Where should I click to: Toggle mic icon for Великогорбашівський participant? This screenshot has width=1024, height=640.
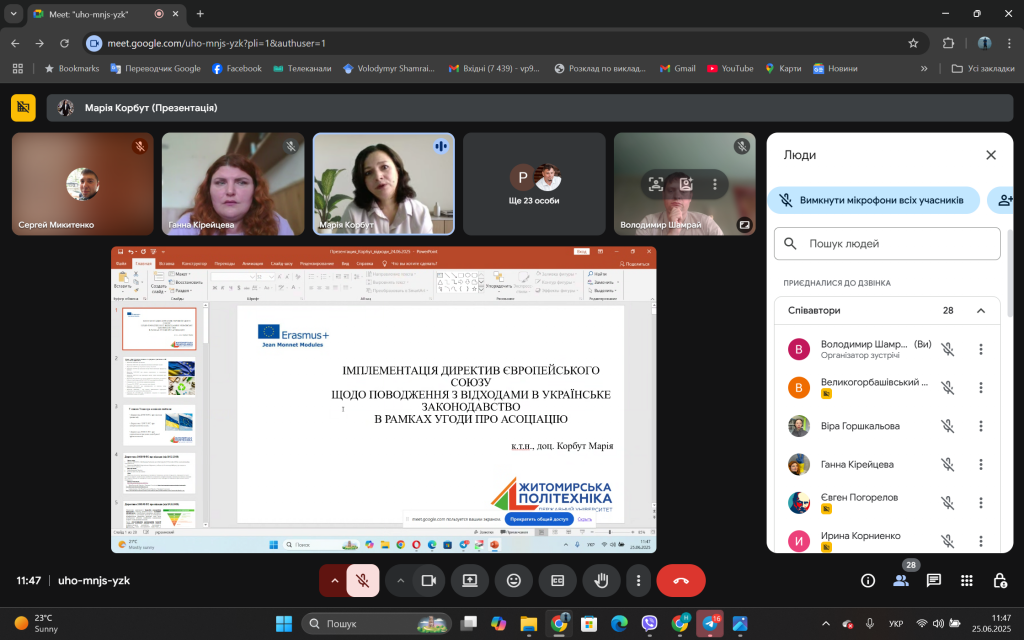[x=948, y=387]
